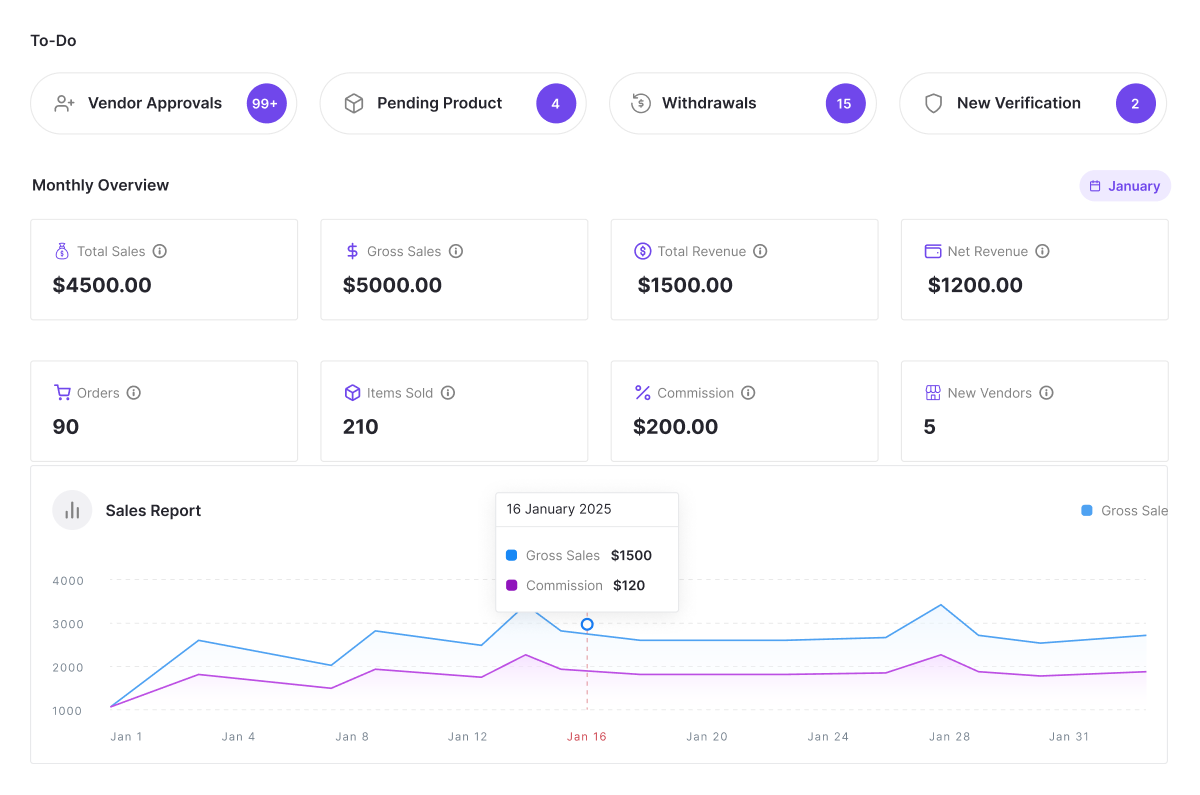This screenshot has height=795, width=1200.
Task: Click the info icon beside Items Sold
Action: click(x=448, y=393)
